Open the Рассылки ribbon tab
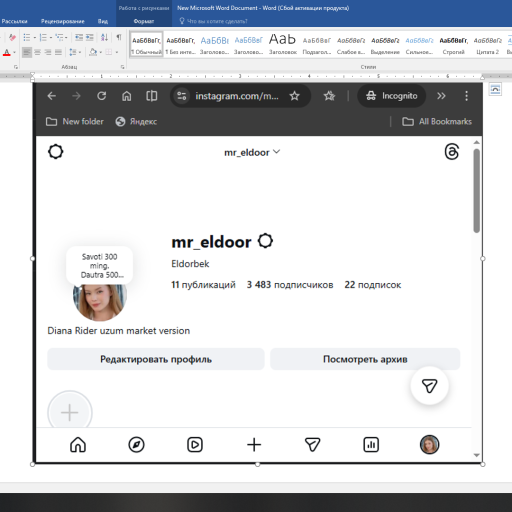This screenshot has width=512, height=512. coord(14,21)
